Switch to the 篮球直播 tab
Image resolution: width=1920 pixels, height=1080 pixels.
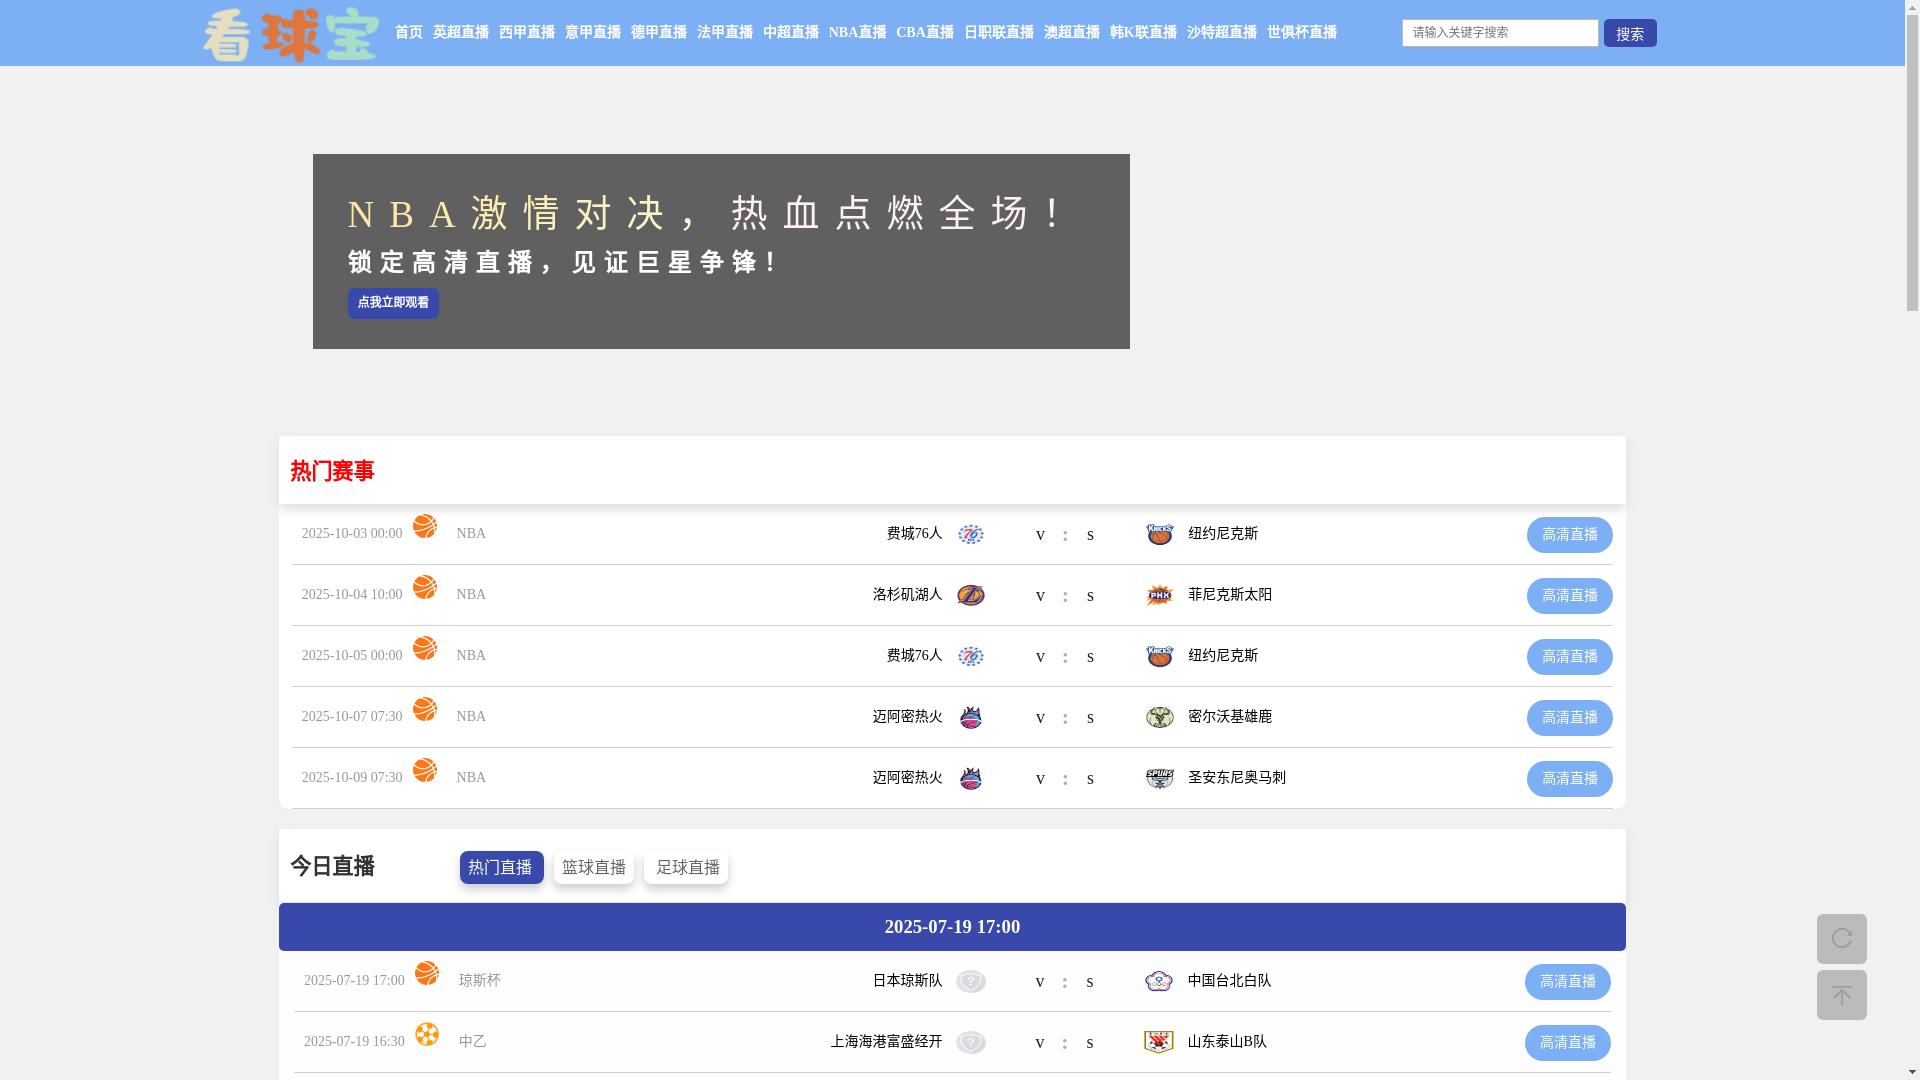[594, 868]
